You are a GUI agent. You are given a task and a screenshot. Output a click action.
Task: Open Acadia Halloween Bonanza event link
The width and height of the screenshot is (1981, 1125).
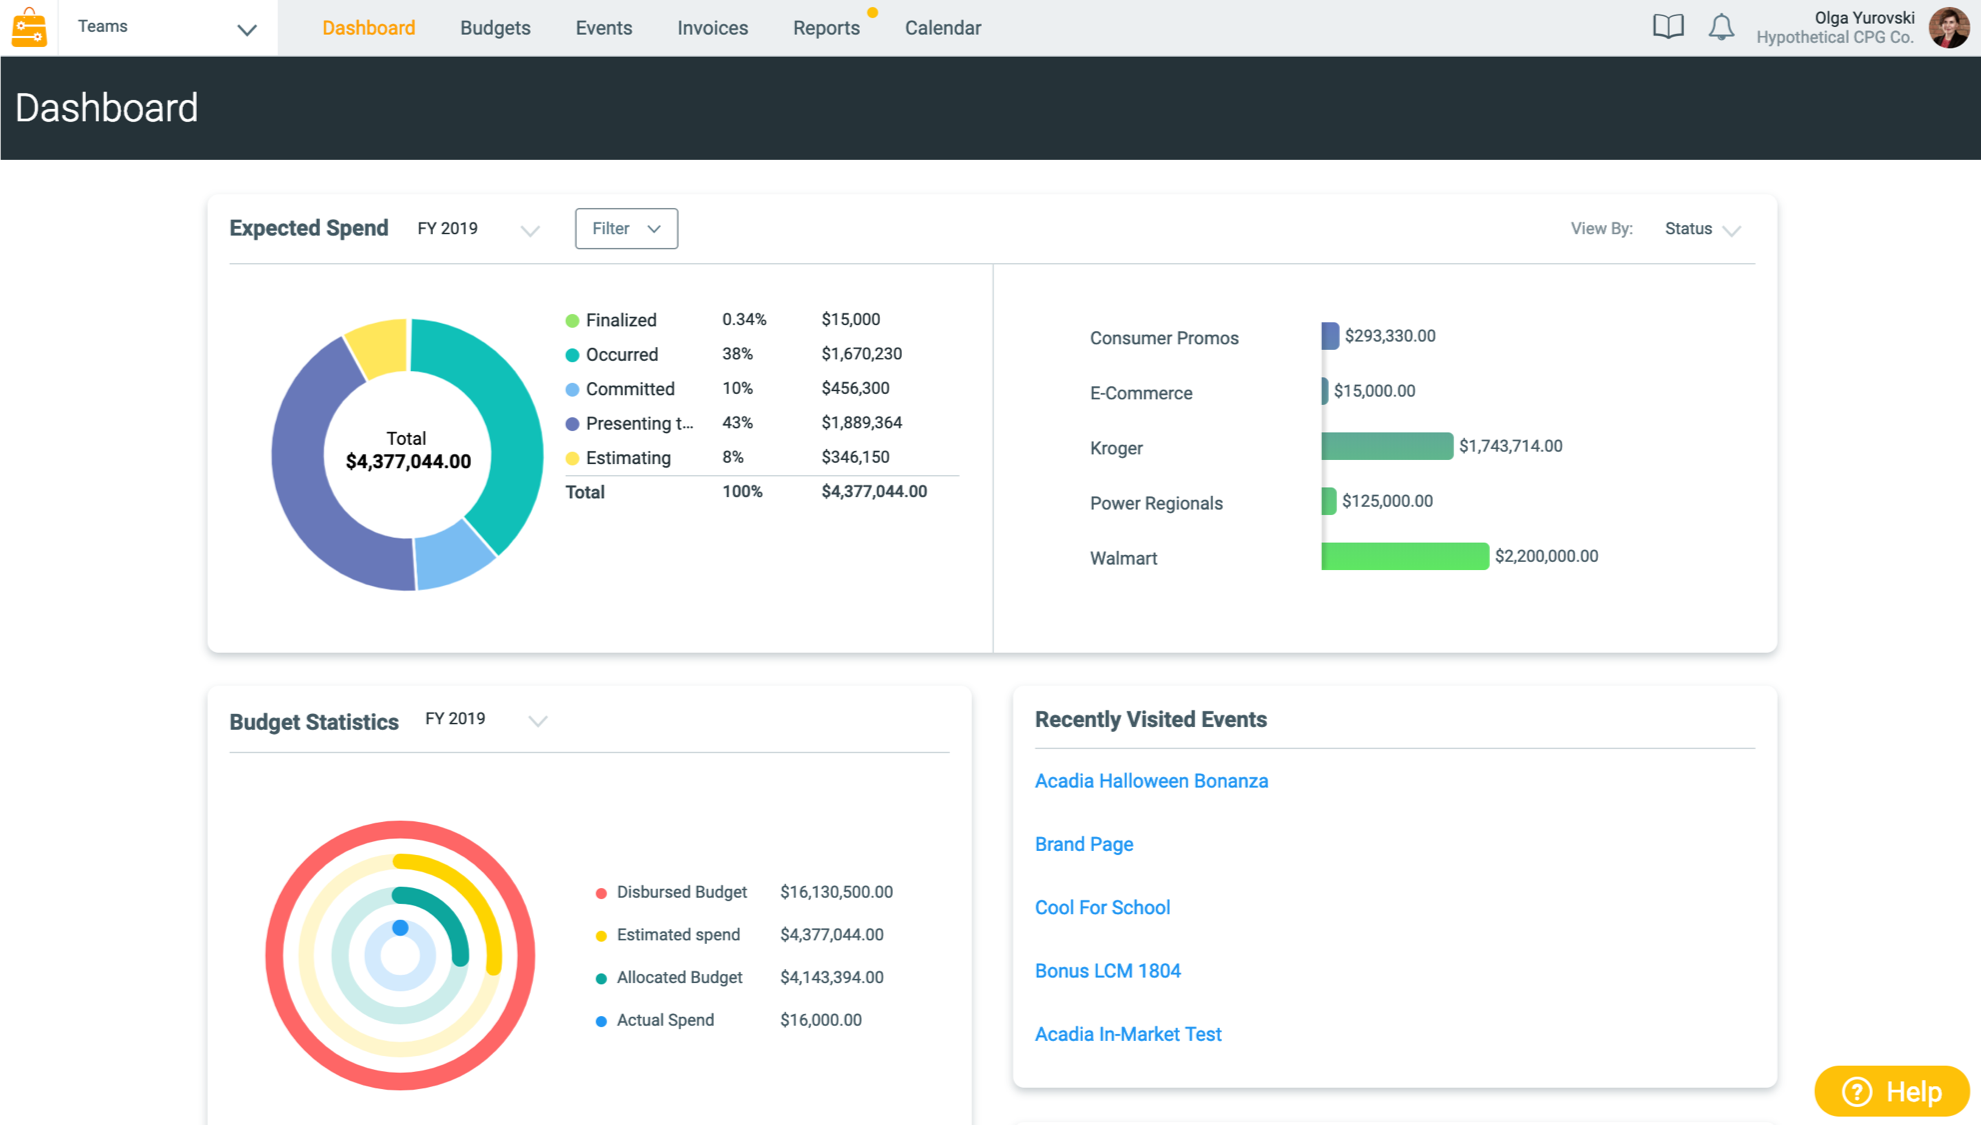[x=1151, y=781]
